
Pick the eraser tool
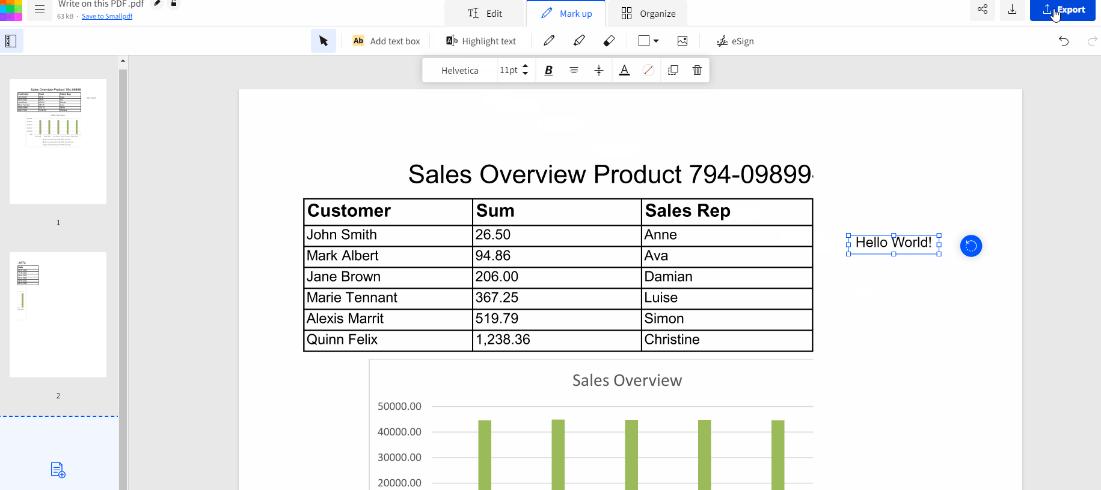[609, 41]
